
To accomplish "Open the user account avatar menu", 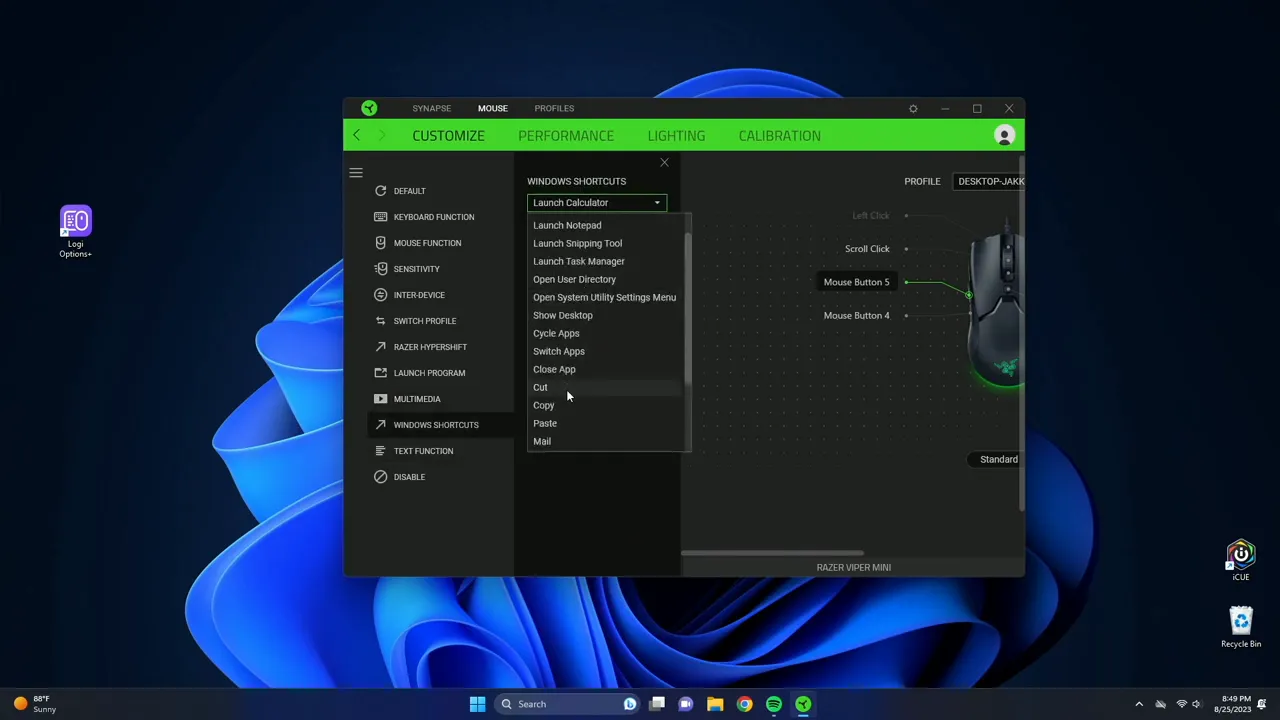I will (x=1004, y=135).
